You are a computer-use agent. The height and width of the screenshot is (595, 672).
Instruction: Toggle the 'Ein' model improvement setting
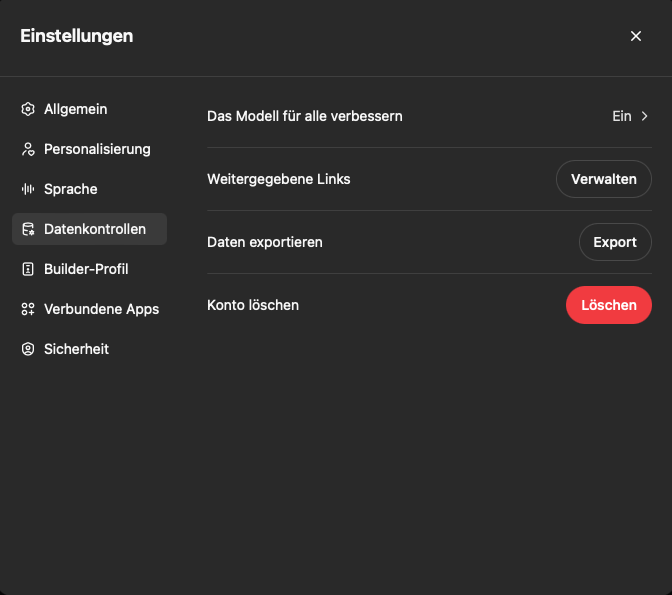tap(621, 116)
